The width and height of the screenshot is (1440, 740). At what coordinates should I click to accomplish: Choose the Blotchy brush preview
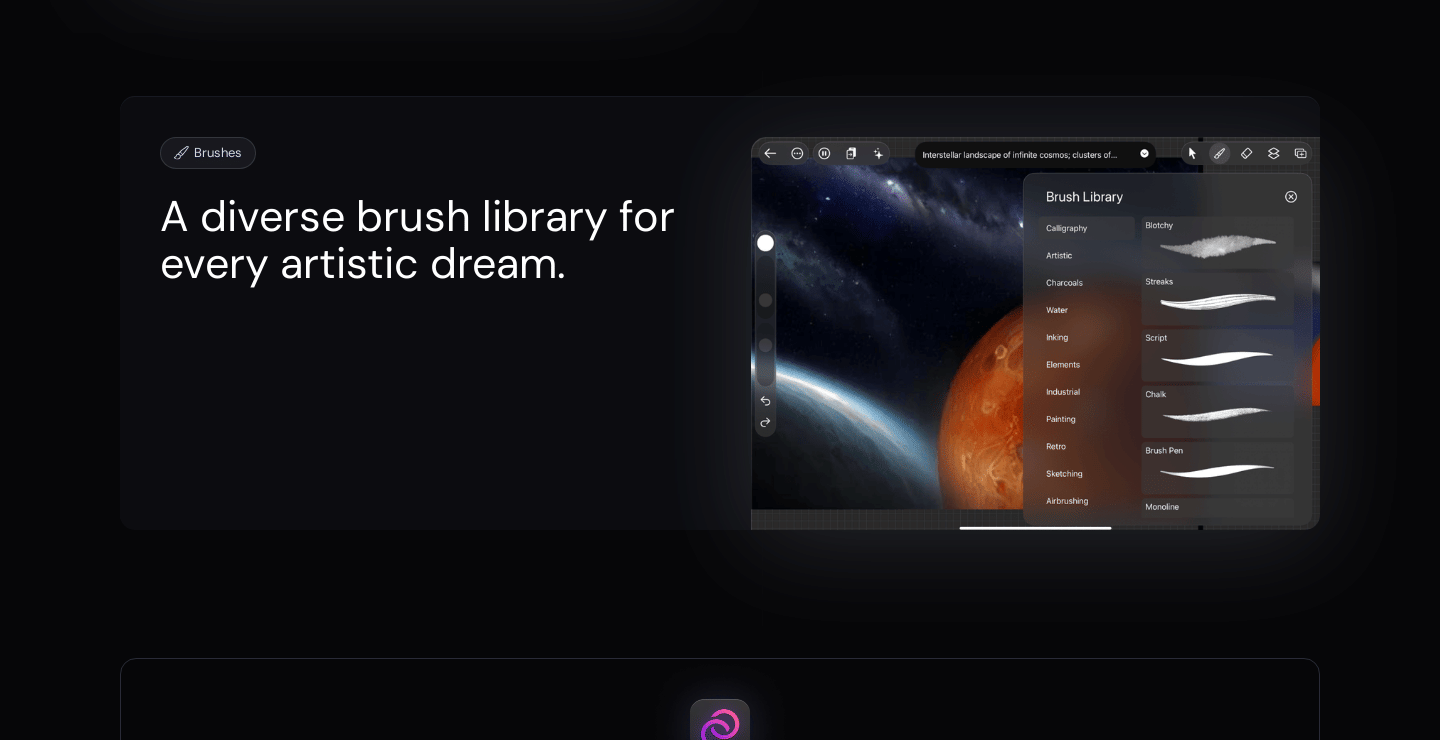(1217, 243)
